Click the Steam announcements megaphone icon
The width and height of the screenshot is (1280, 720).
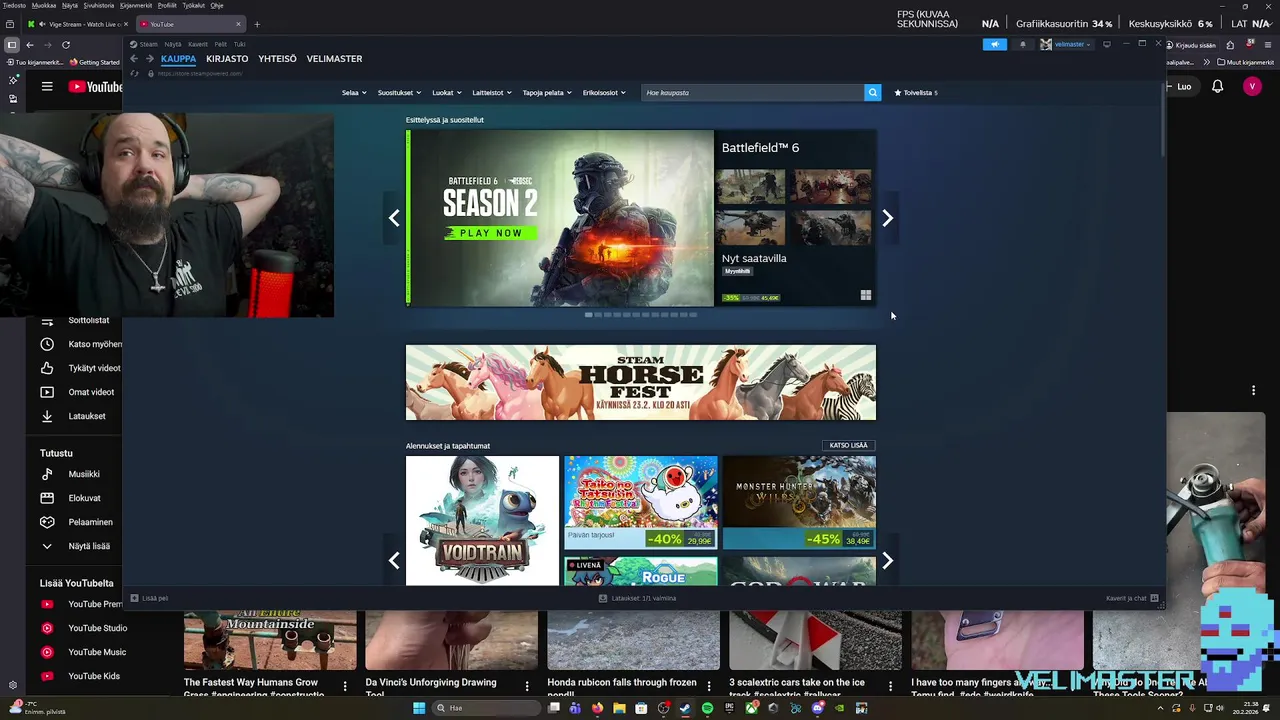994,44
